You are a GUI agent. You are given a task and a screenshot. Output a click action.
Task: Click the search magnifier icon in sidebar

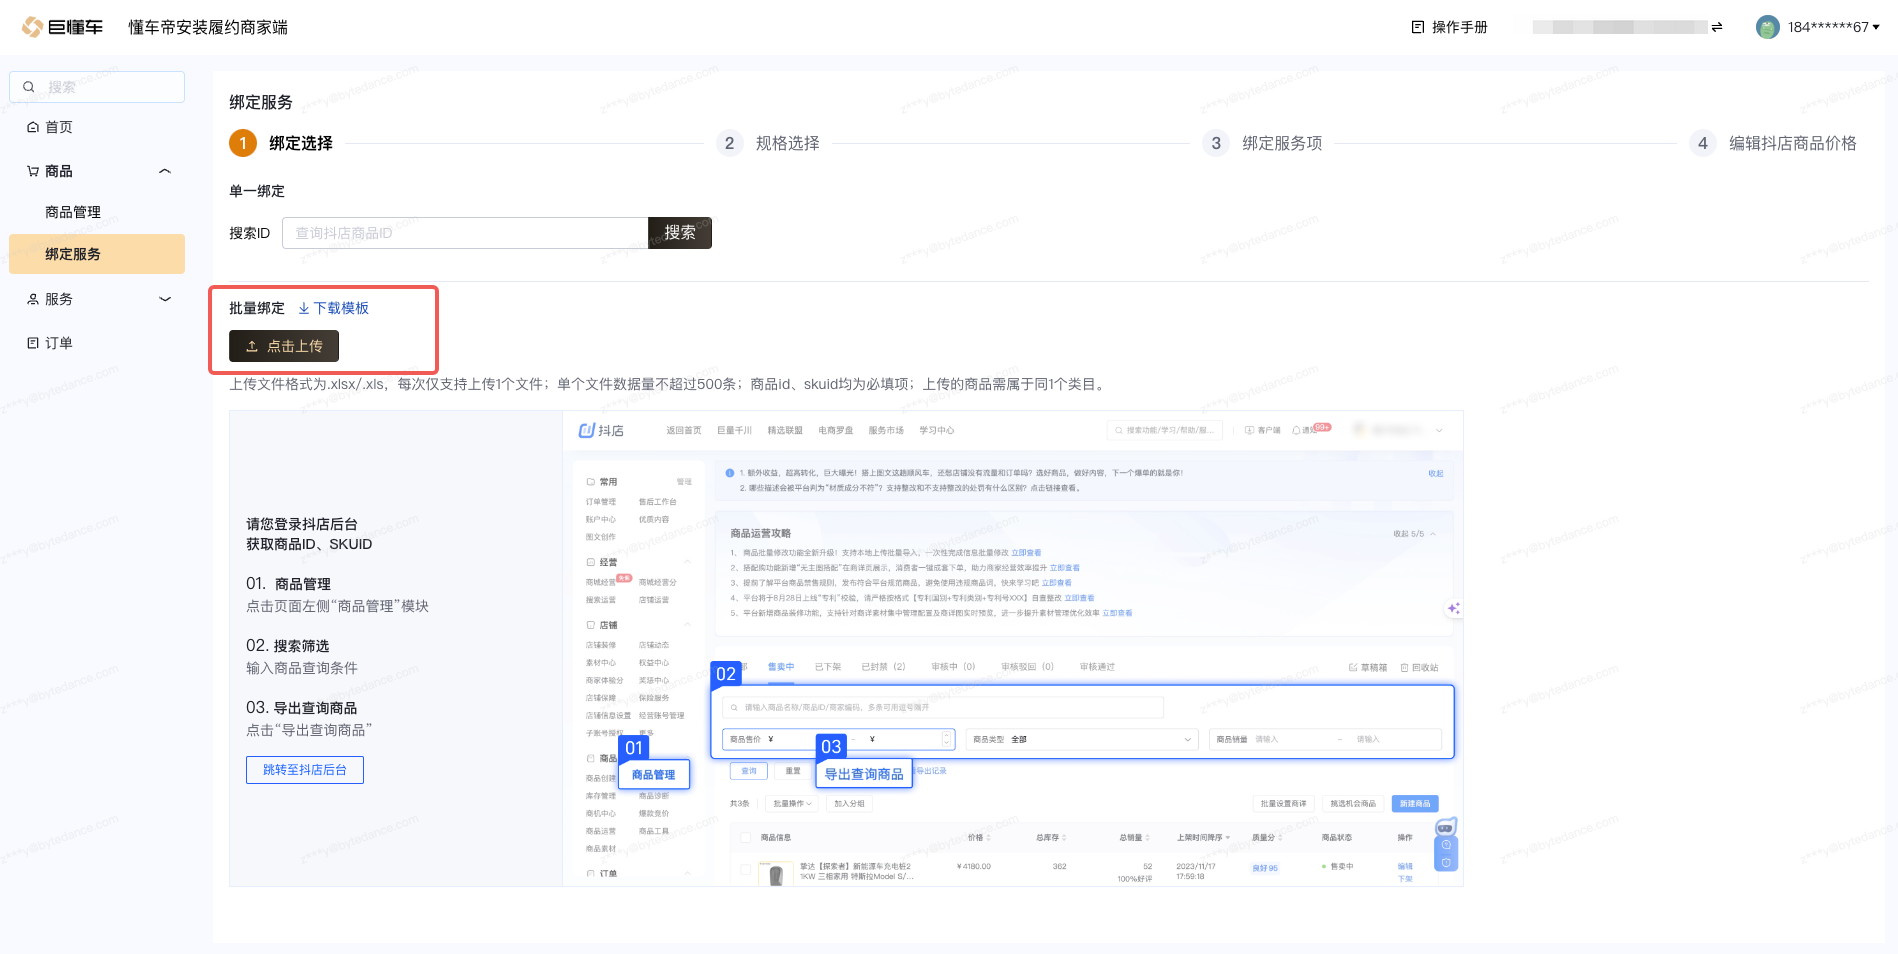click(29, 87)
